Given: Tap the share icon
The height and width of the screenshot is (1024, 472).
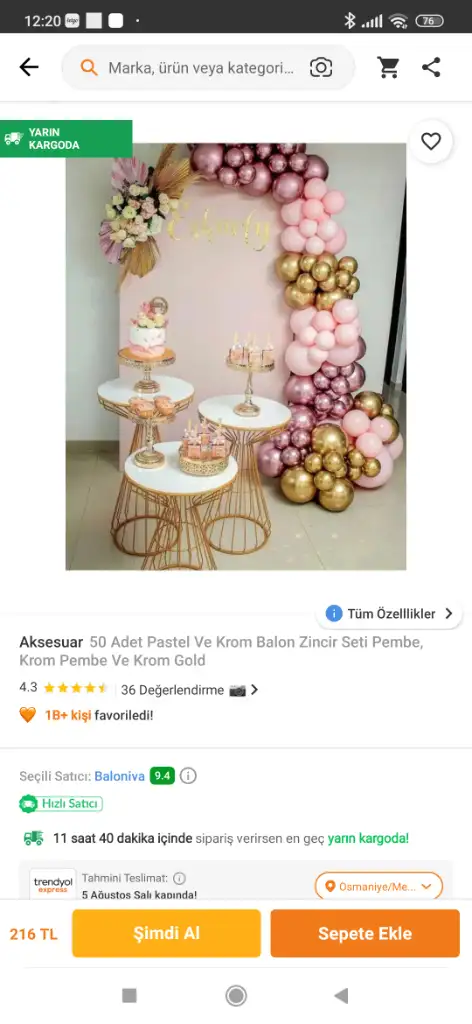Looking at the screenshot, I should (x=431, y=67).
